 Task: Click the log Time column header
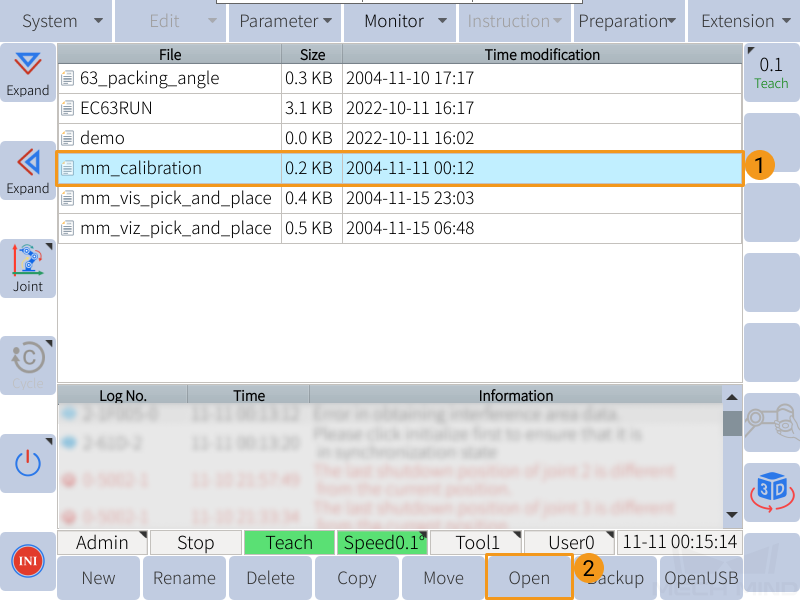click(249, 395)
